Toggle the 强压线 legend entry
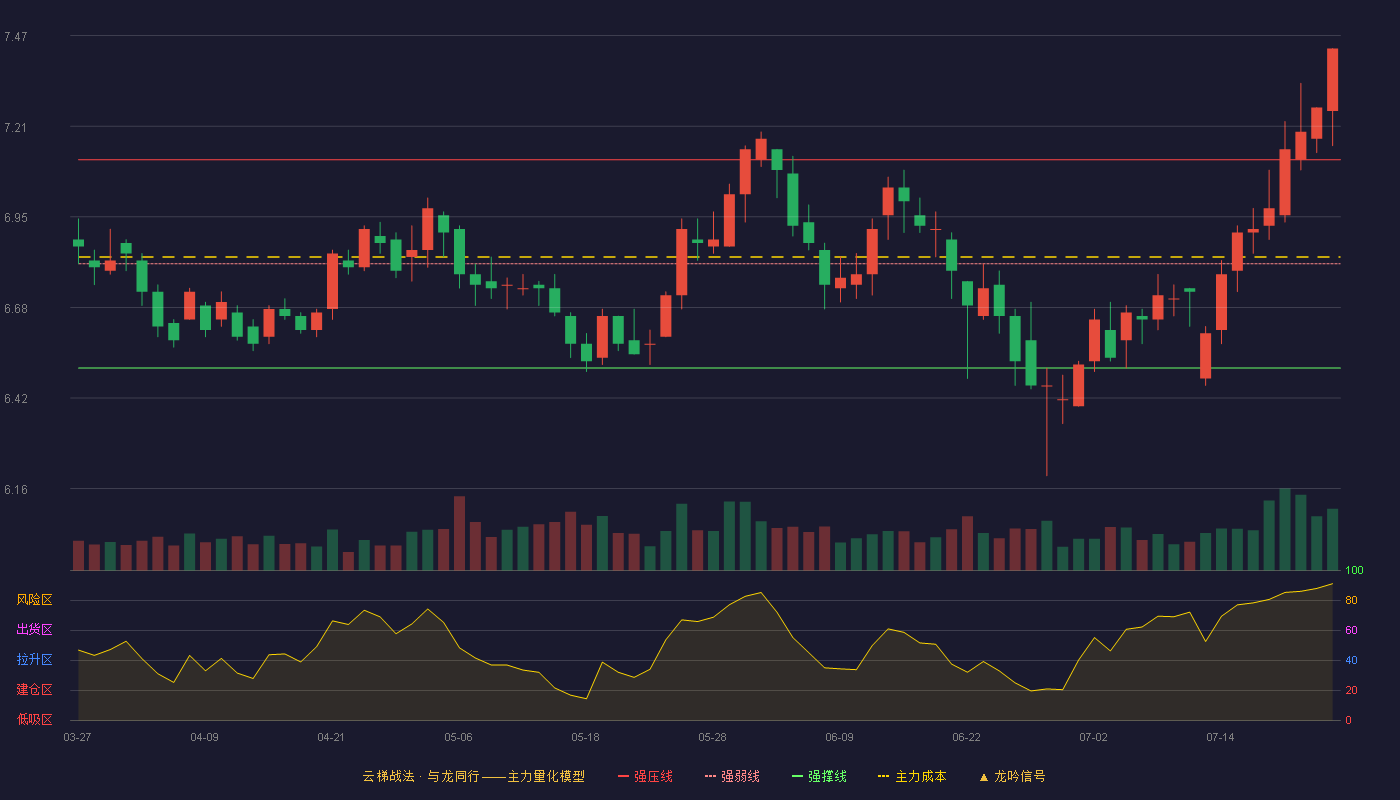Viewport: 1400px width, 800px height. click(645, 776)
